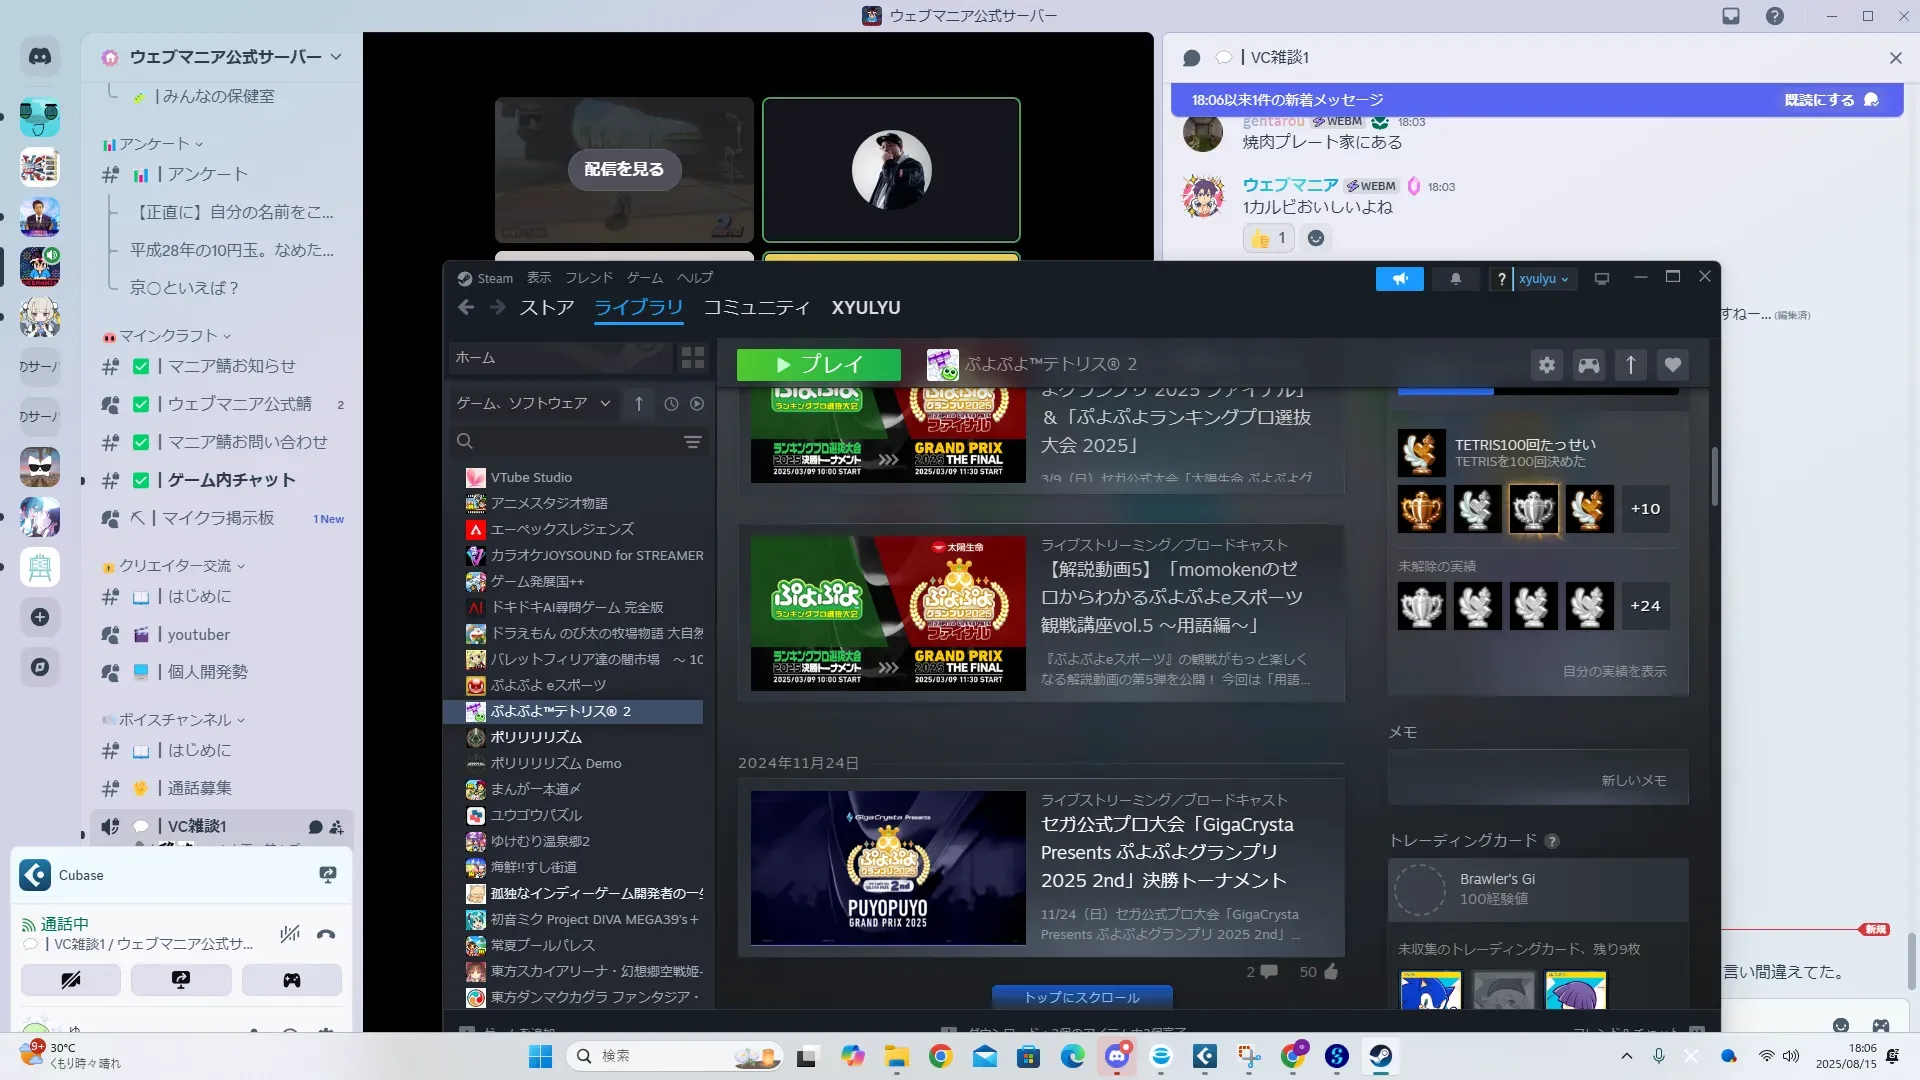
Task: Collapse the マインクラフト channel category
Action: pyautogui.click(x=170, y=336)
